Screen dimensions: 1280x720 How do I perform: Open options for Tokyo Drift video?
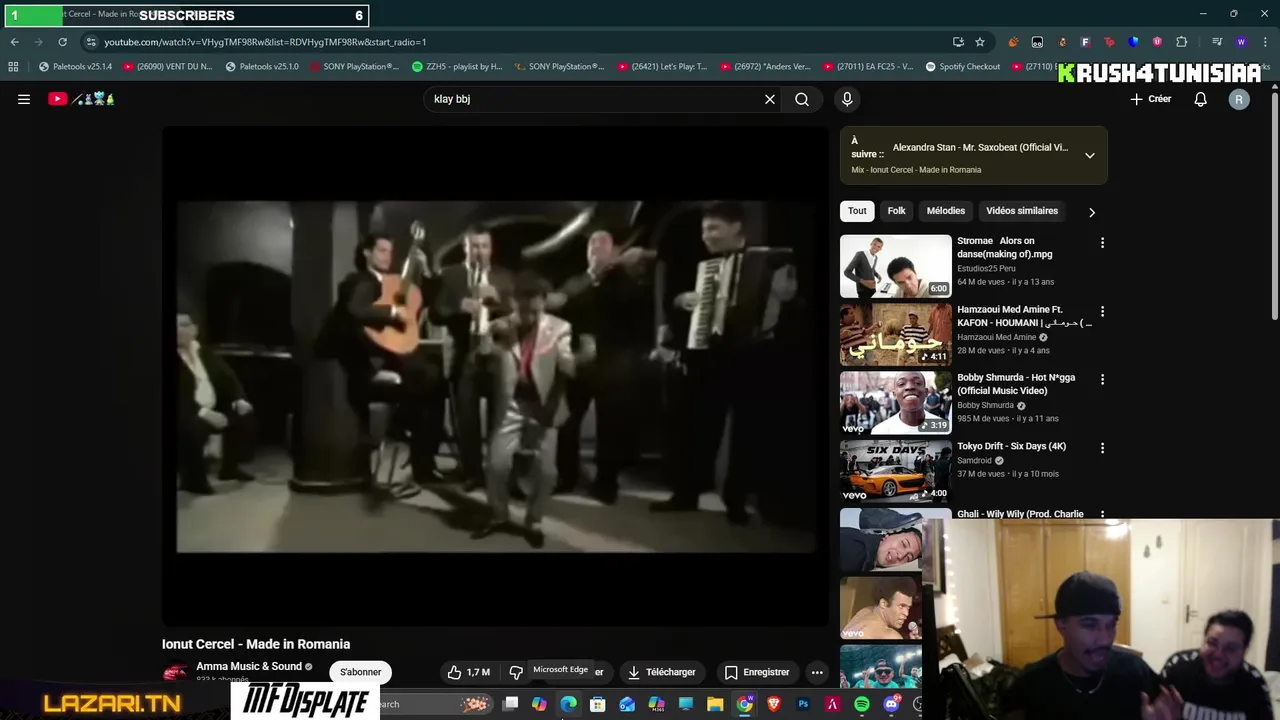[x=1102, y=448]
